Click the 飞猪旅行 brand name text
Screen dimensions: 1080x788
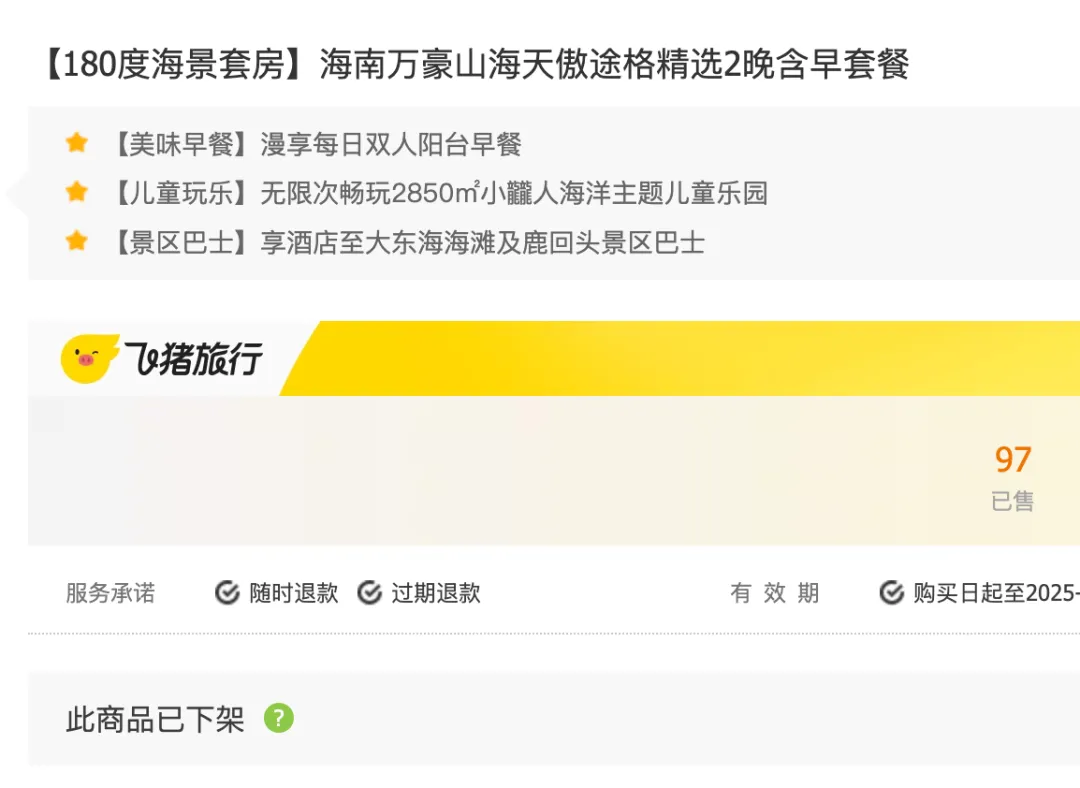194,358
